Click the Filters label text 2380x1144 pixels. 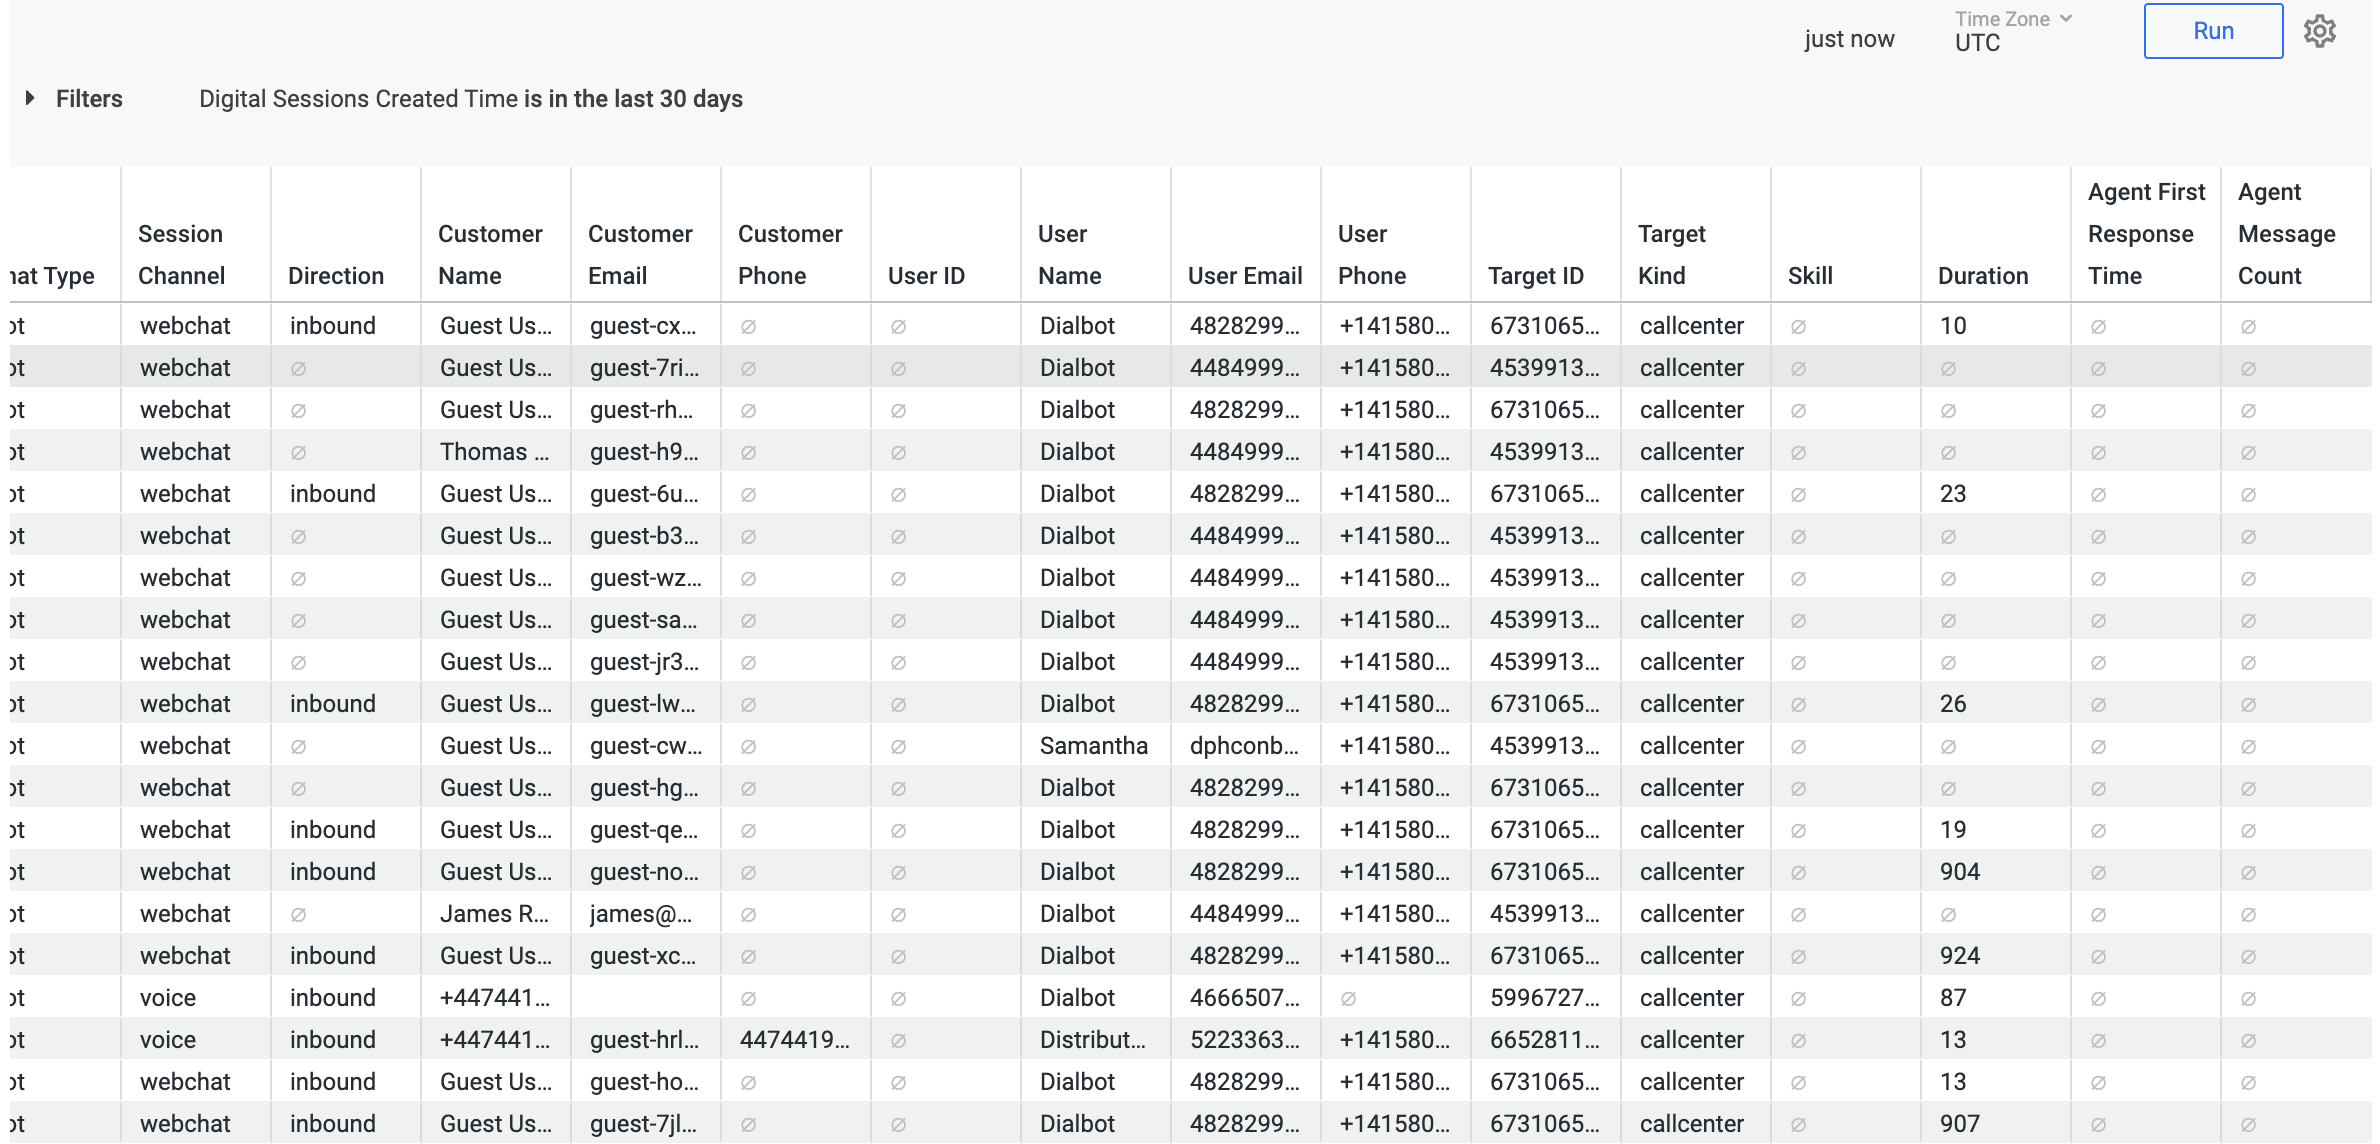click(x=89, y=99)
